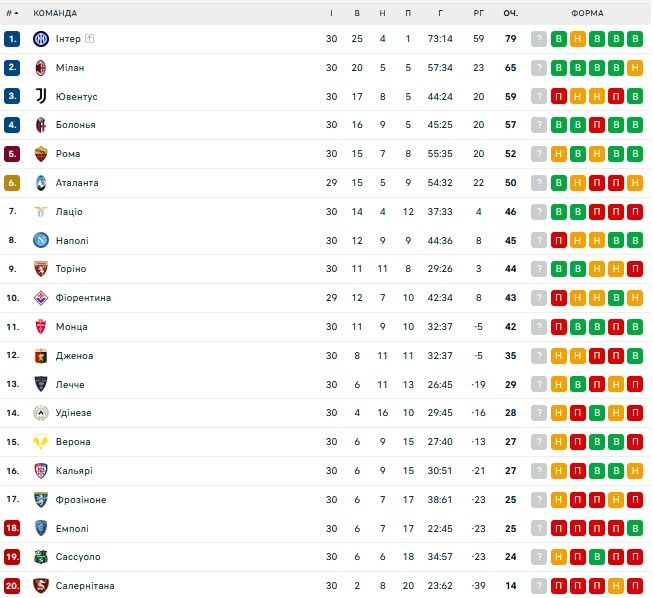Sort by the РГ goal difference header
The image size is (653, 598).
pyautogui.click(x=478, y=13)
